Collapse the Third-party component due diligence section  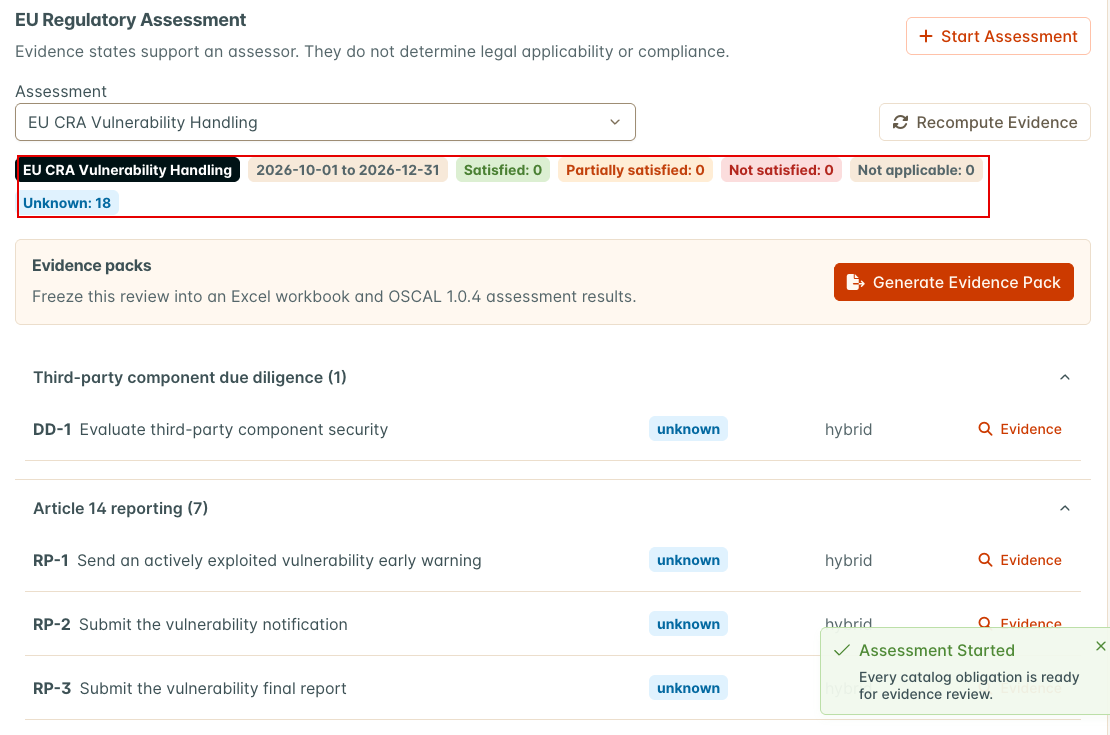click(x=1065, y=377)
